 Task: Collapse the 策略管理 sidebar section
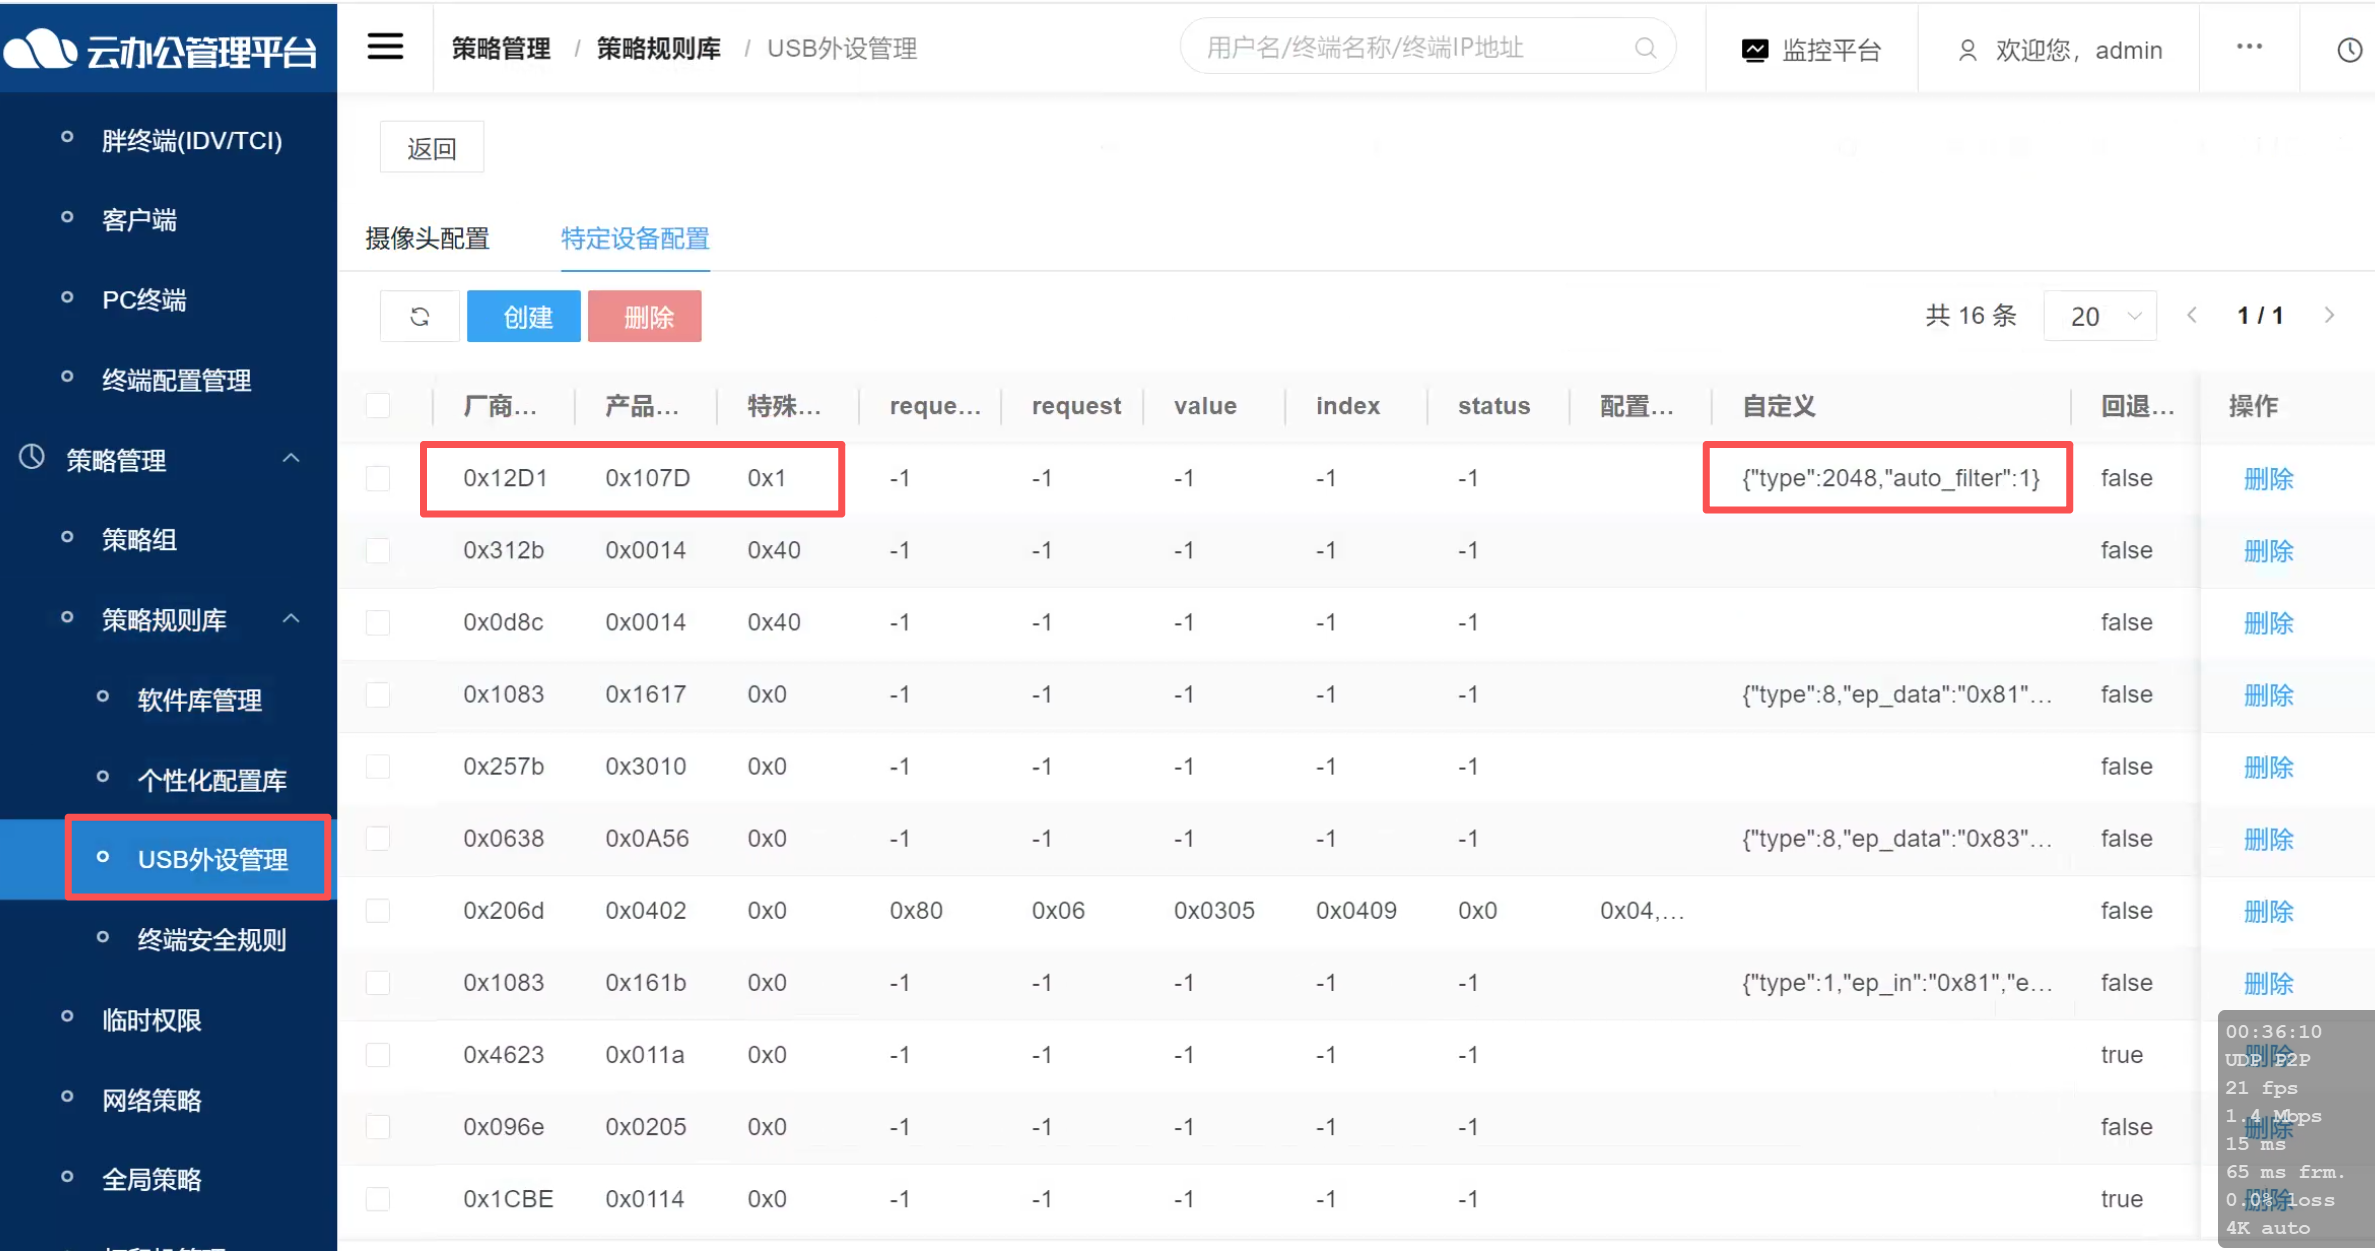point(291,459)
